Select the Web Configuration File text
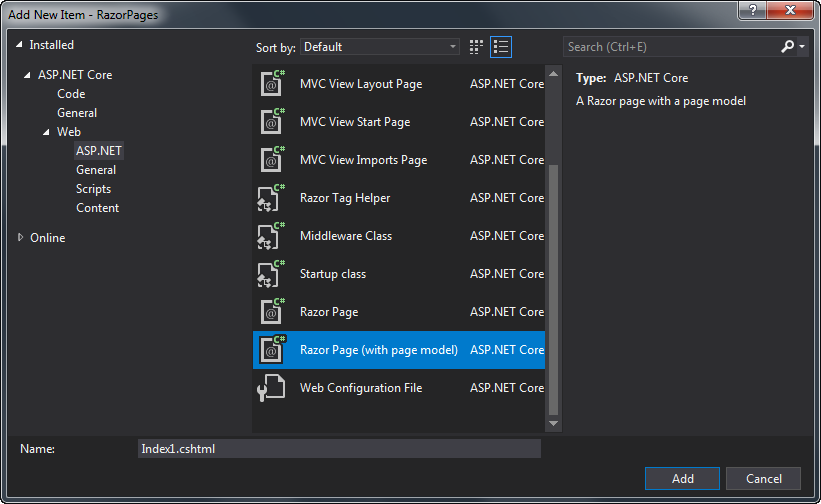821x504 pixels. tap(361, 388)
